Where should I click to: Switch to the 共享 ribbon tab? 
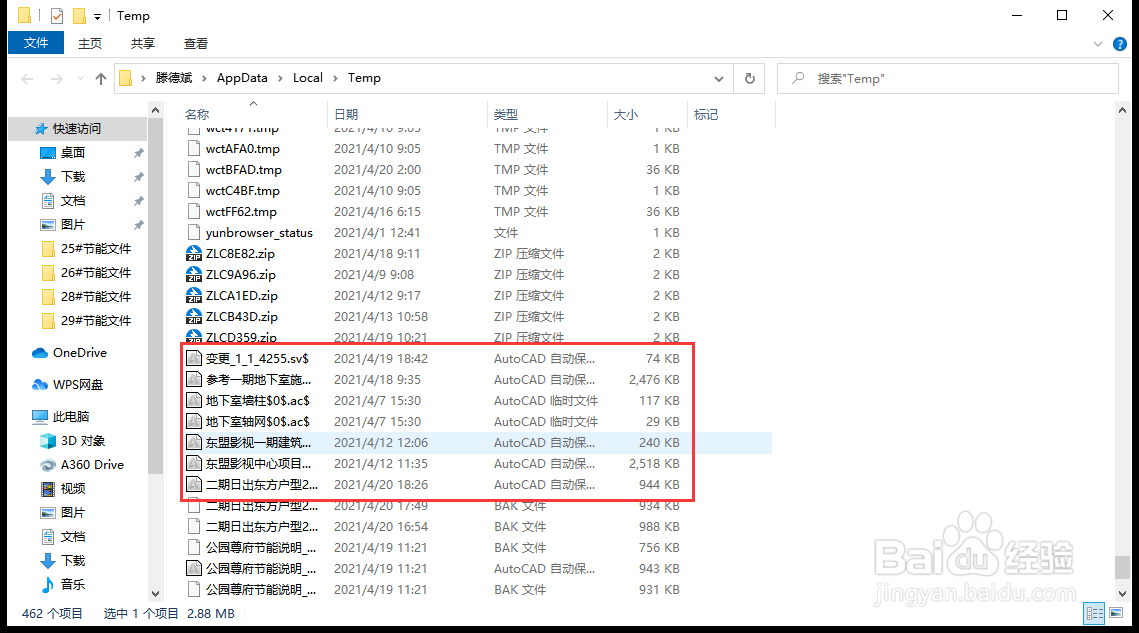click(142, 44)
